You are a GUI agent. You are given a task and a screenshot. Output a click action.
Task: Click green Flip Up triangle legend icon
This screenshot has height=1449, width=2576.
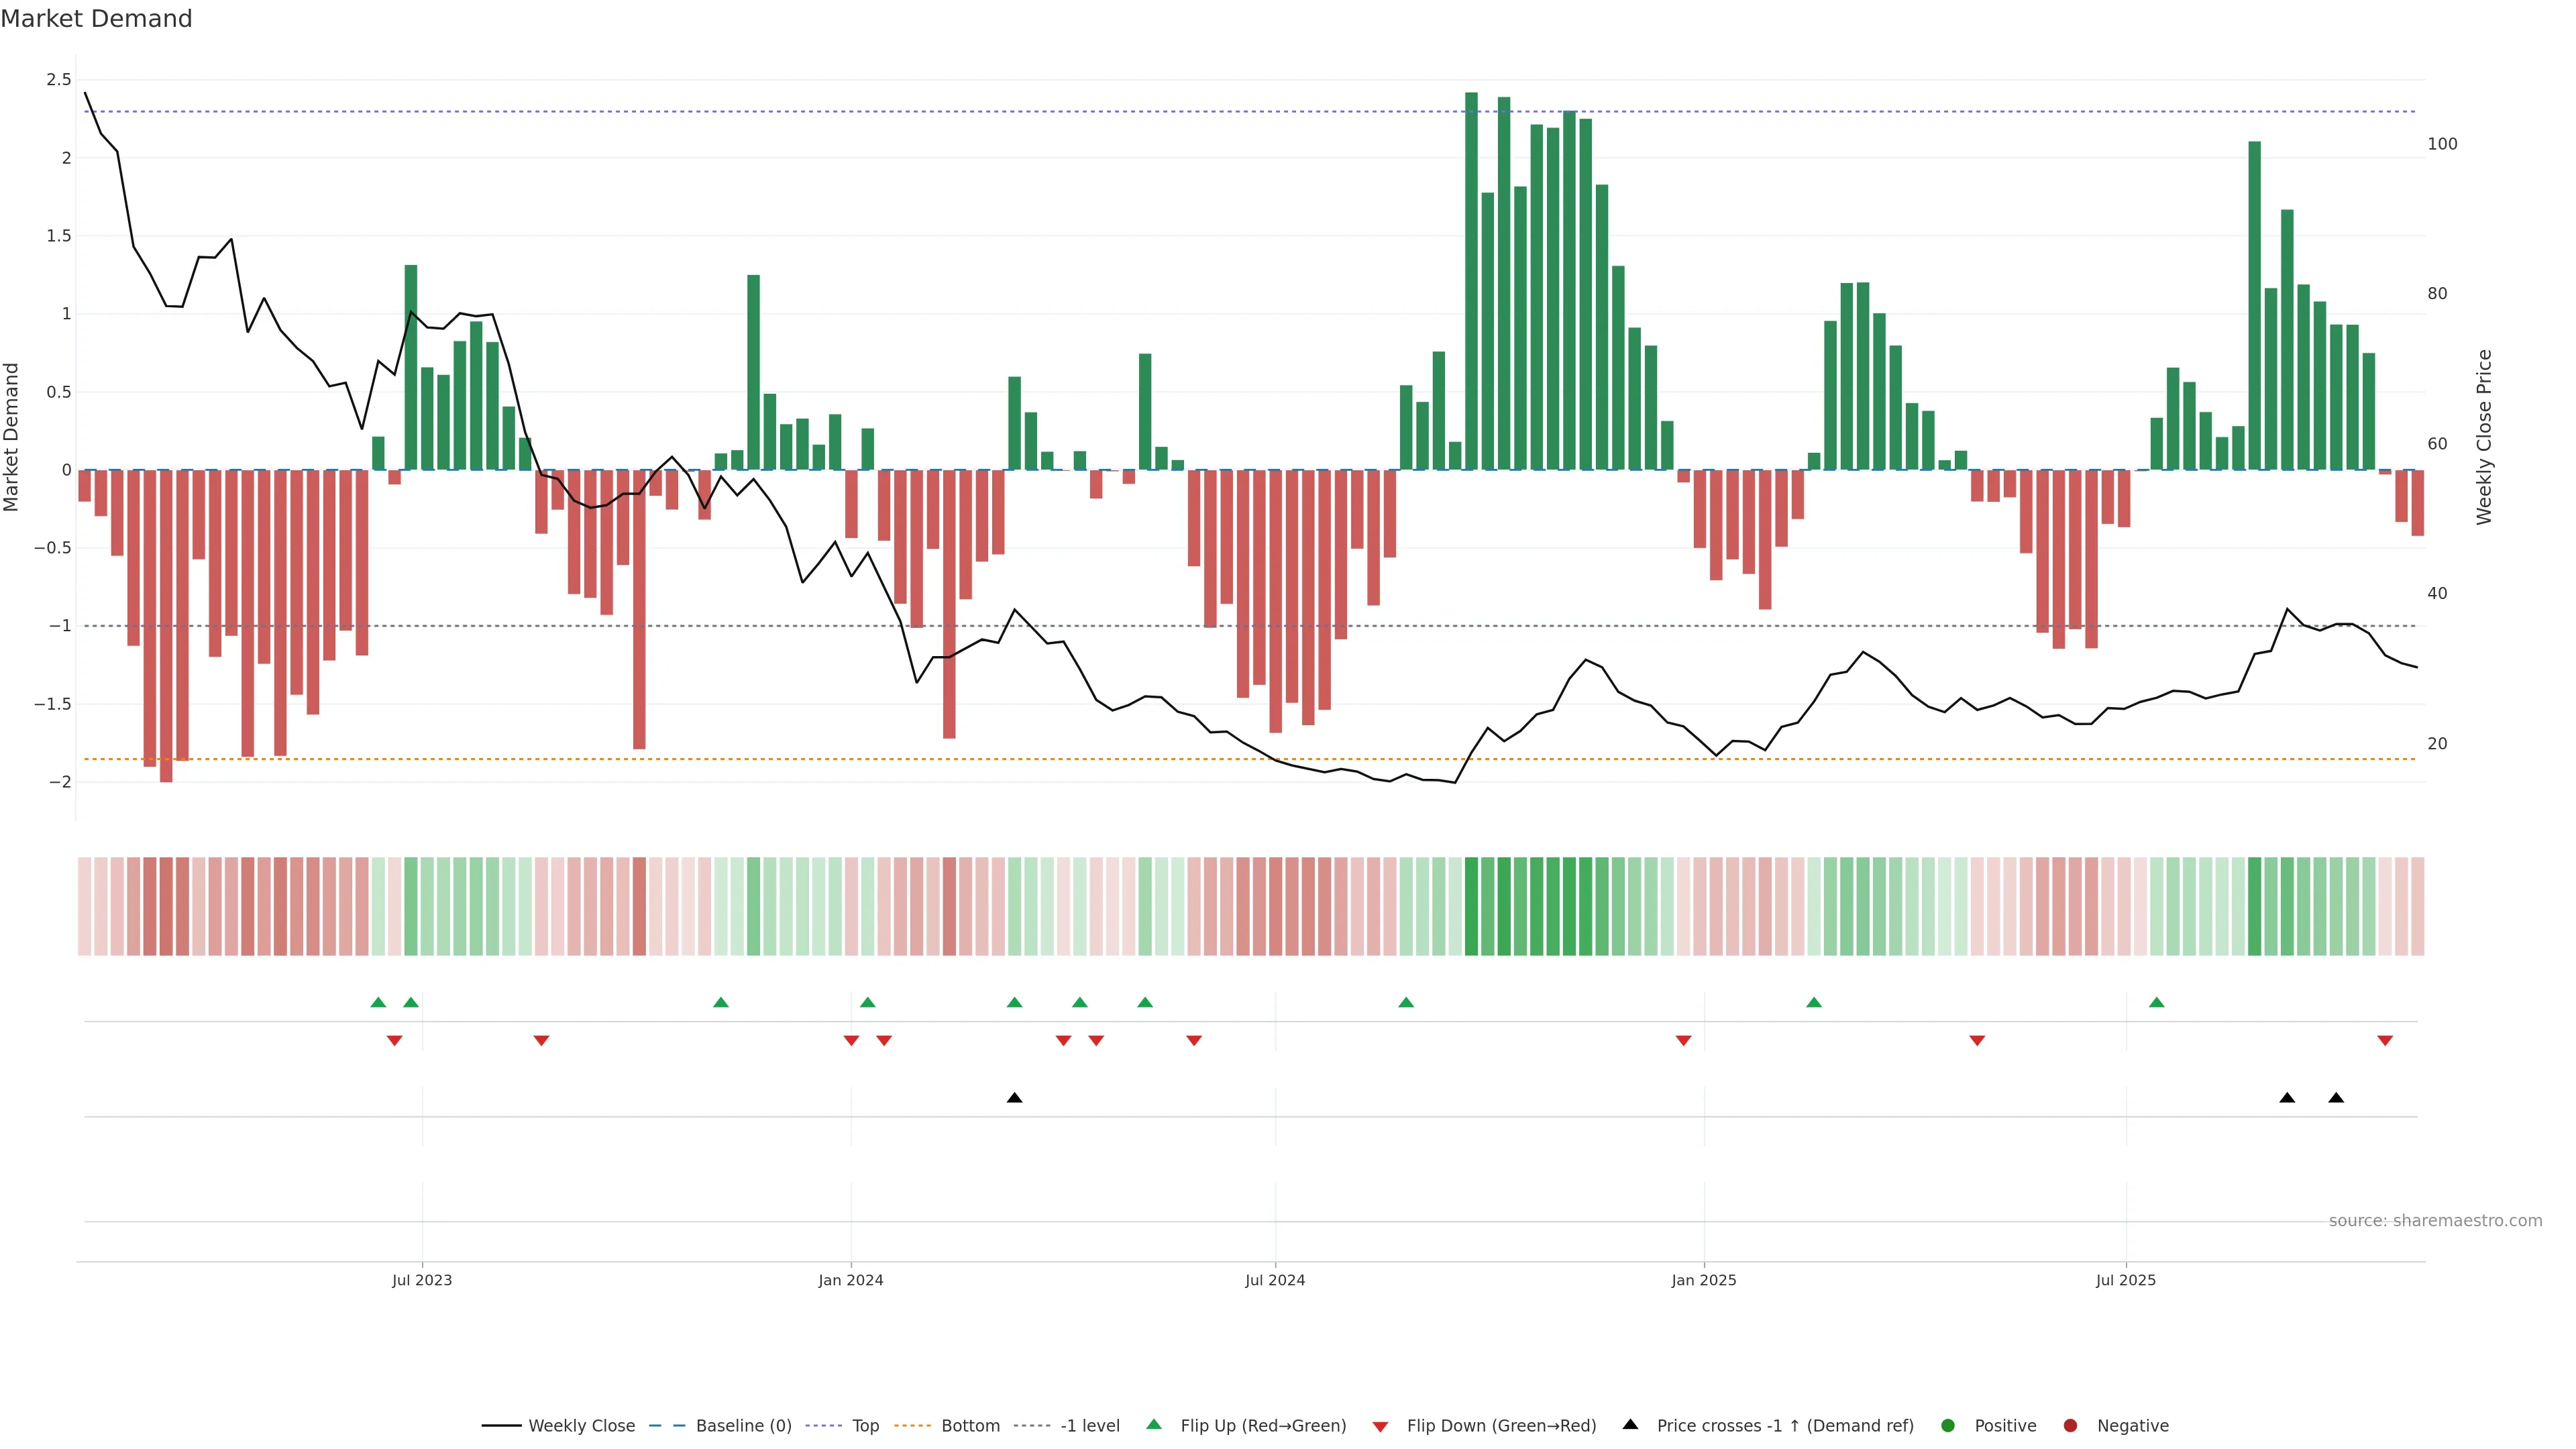coord(1154,1424)
